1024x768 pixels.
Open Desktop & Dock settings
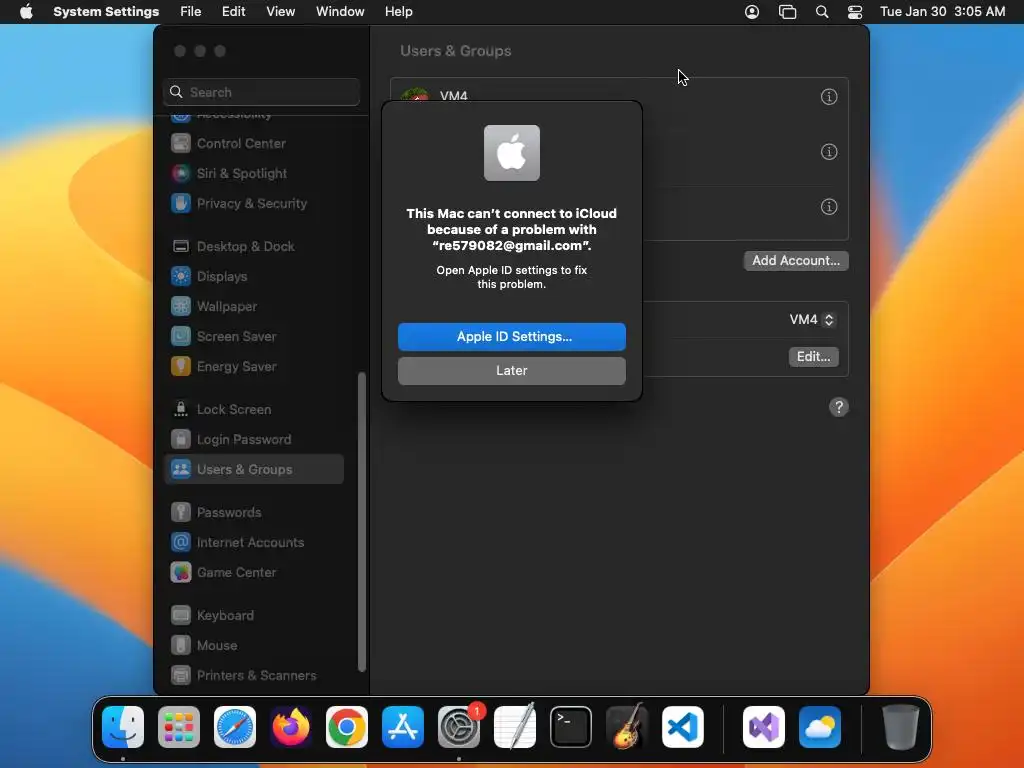254,246
